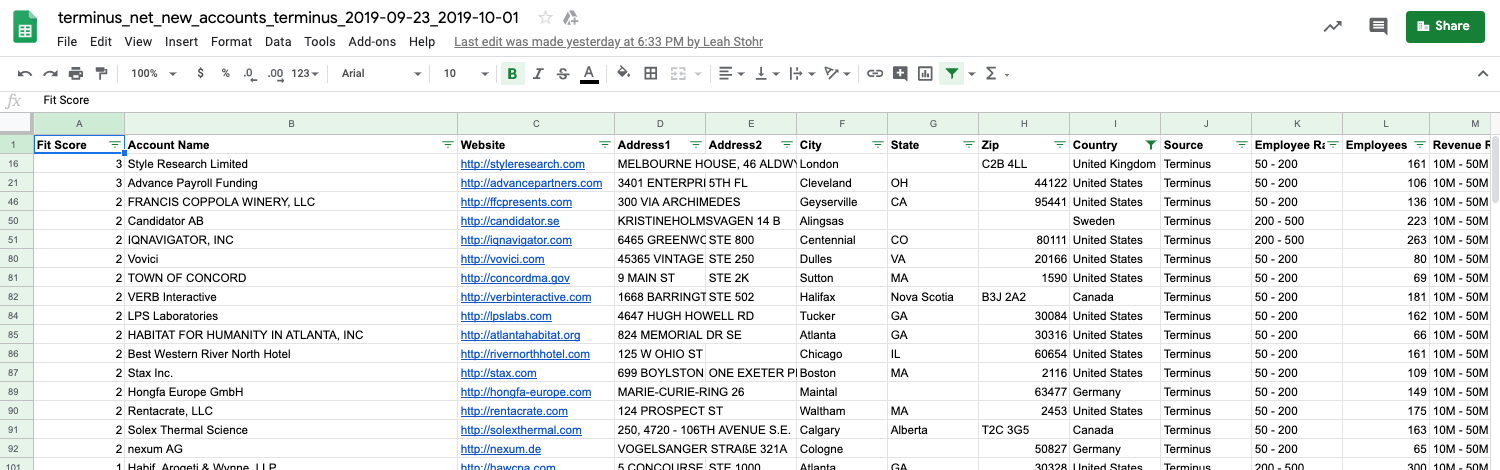Viewport: 1500px width, 470px height.
Task: Open the Account Name column filter
Action: click(448, 145)
